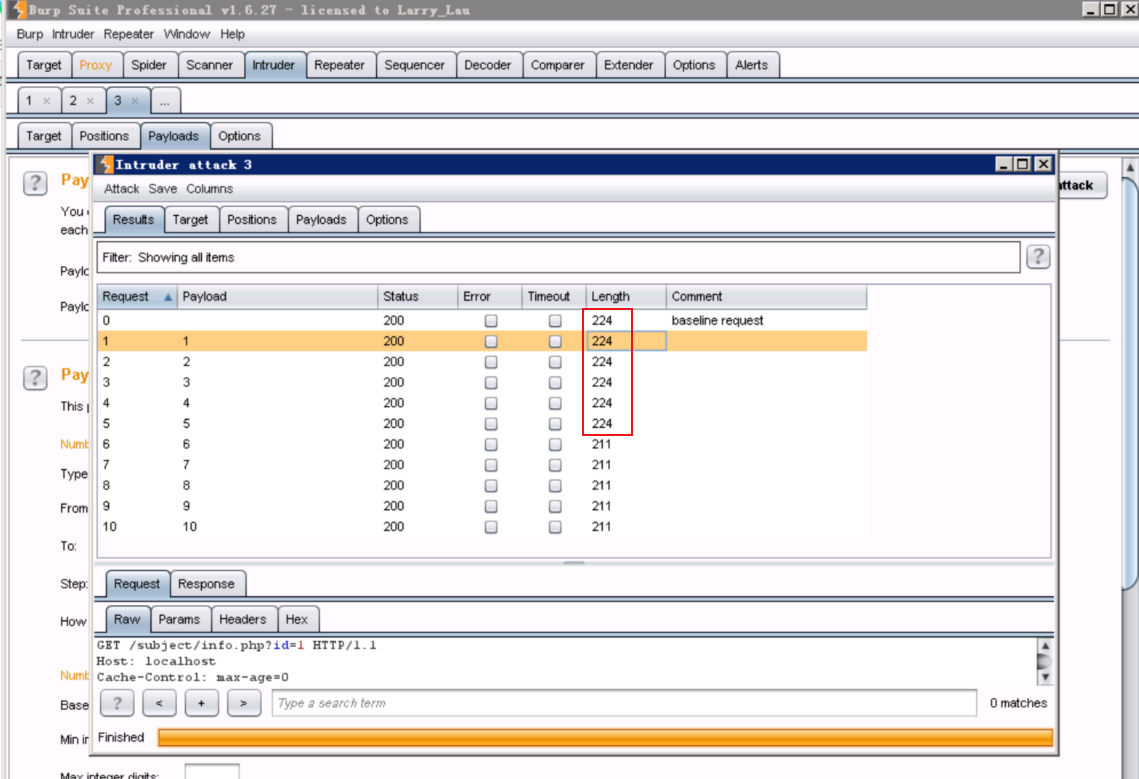Open the Help menu
This screenshot has height=779, width=1139.
click(232, 34)
